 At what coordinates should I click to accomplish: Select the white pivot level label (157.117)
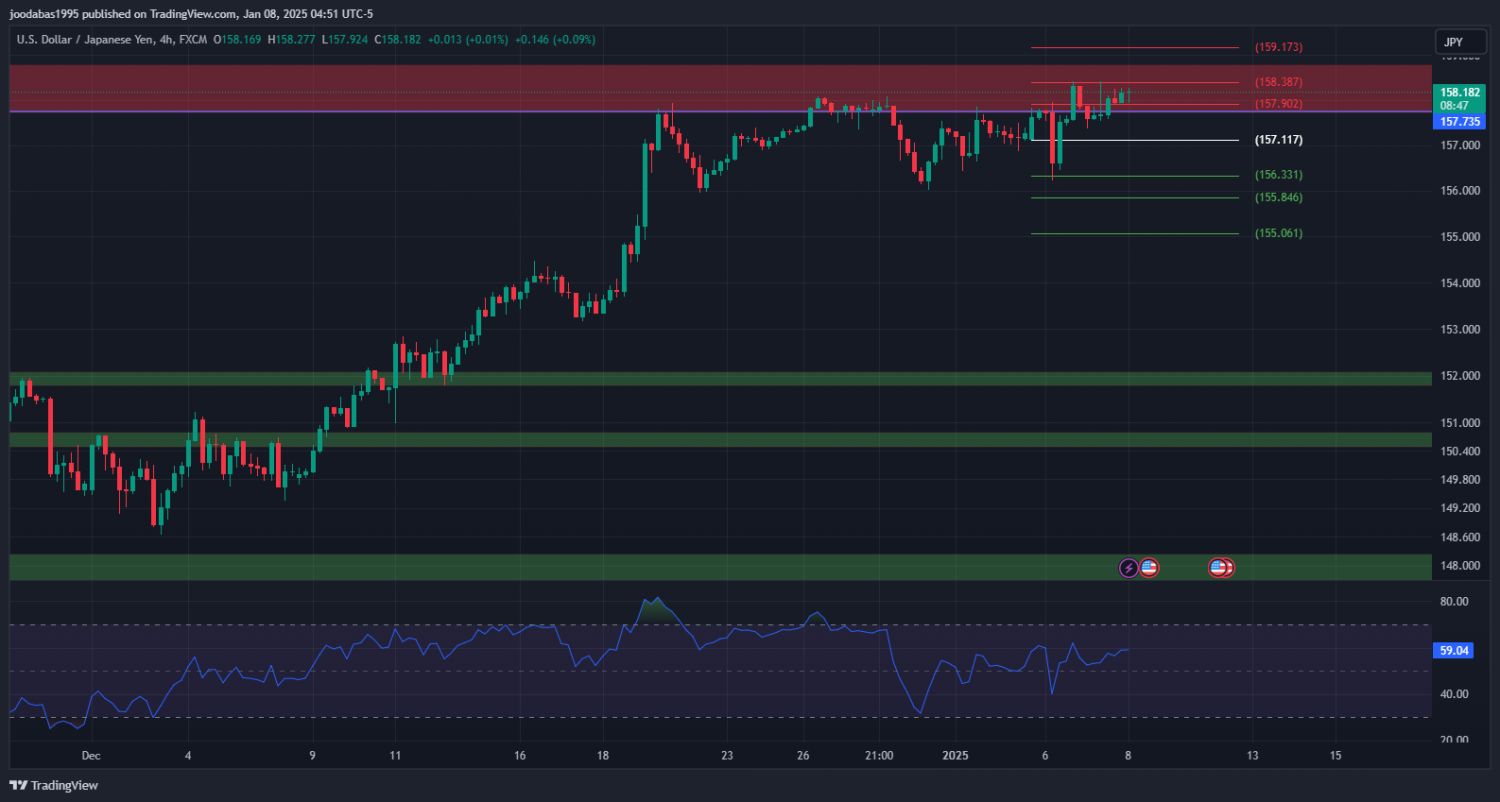(1278, 140)
